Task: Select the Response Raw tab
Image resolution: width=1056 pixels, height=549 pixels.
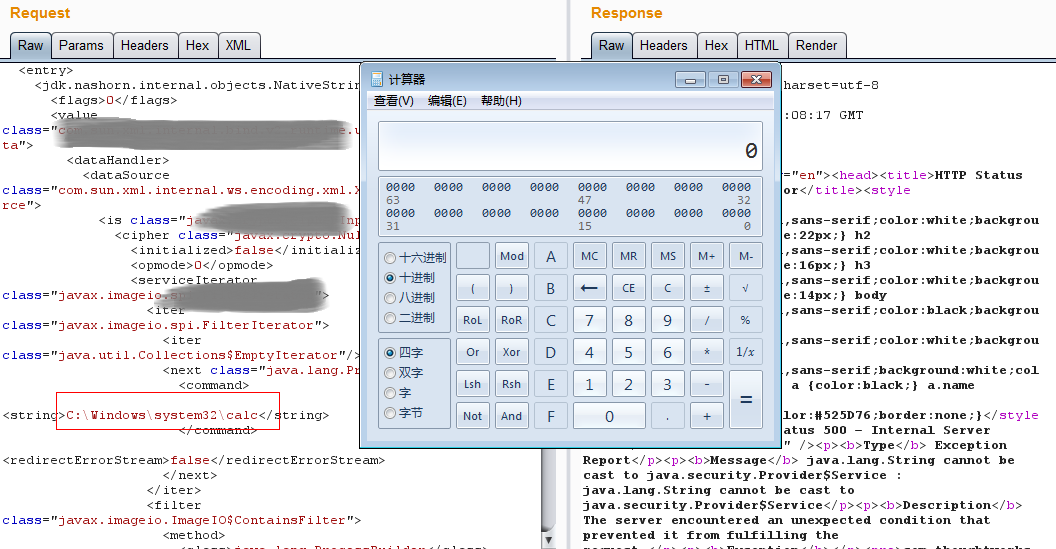Action: [x=612, y=45]
